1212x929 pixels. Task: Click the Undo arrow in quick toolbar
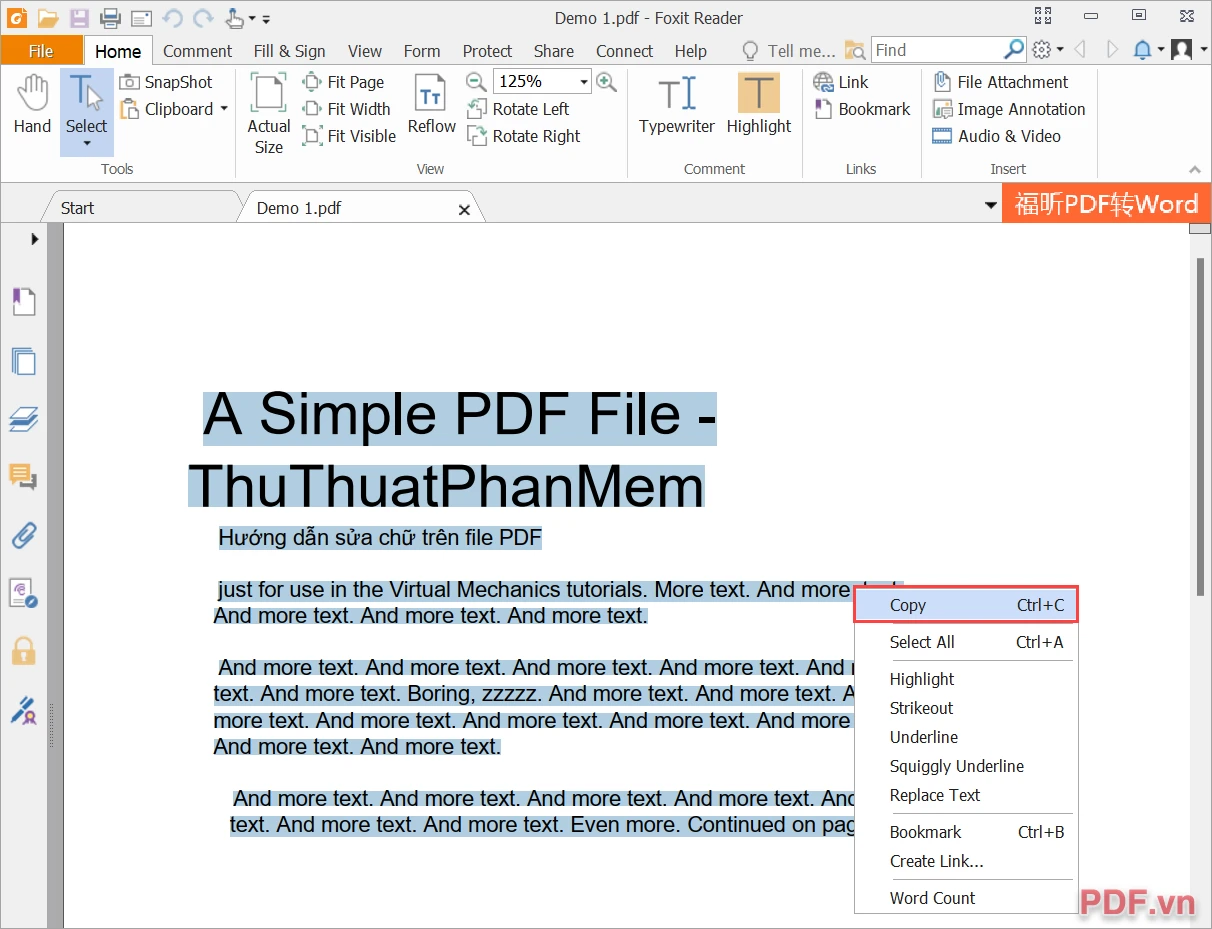tap(172, 18)
